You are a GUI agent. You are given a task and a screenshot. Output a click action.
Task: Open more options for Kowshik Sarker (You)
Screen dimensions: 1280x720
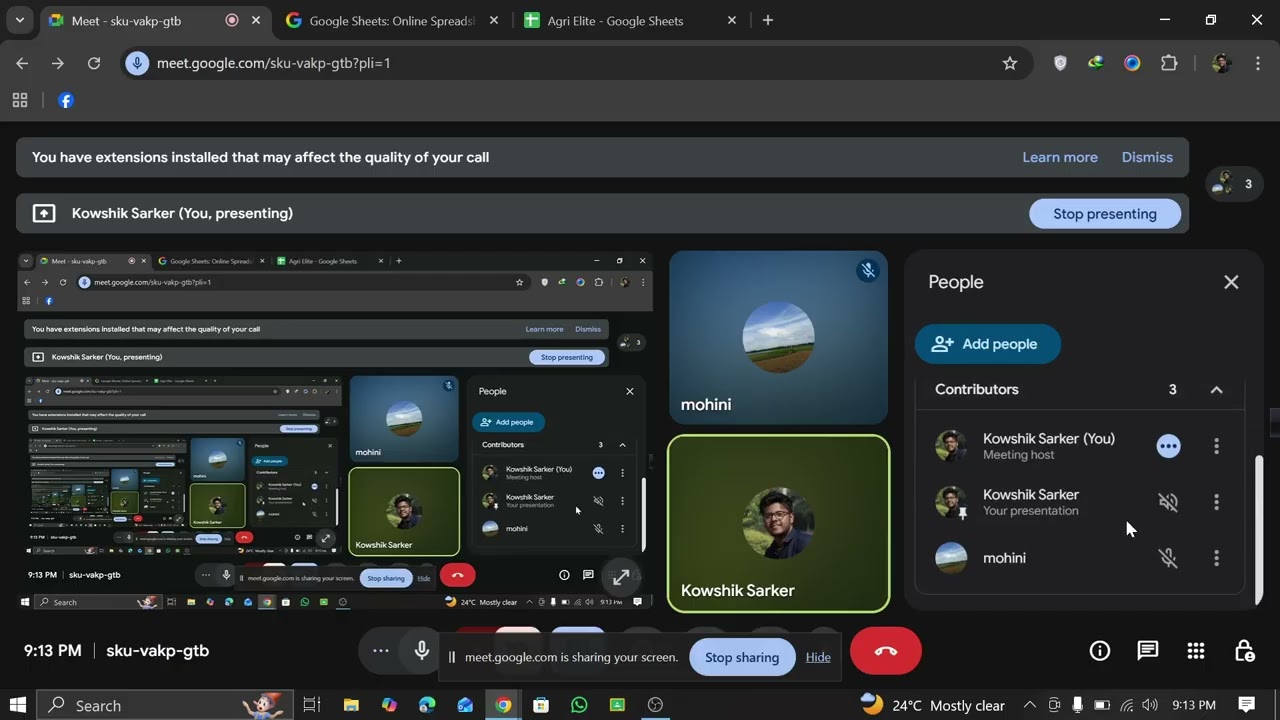1216,446
